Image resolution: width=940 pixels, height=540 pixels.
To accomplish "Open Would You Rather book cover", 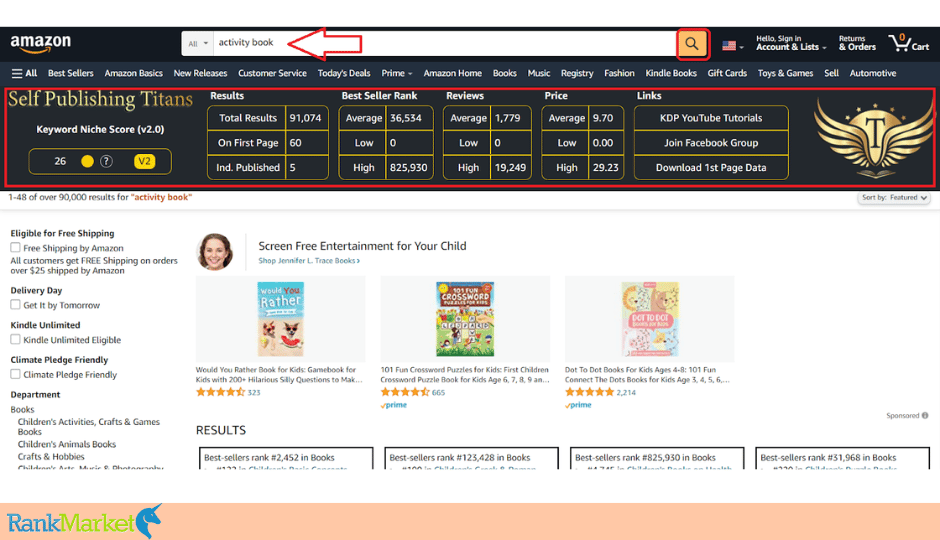I will click(281, 319).
